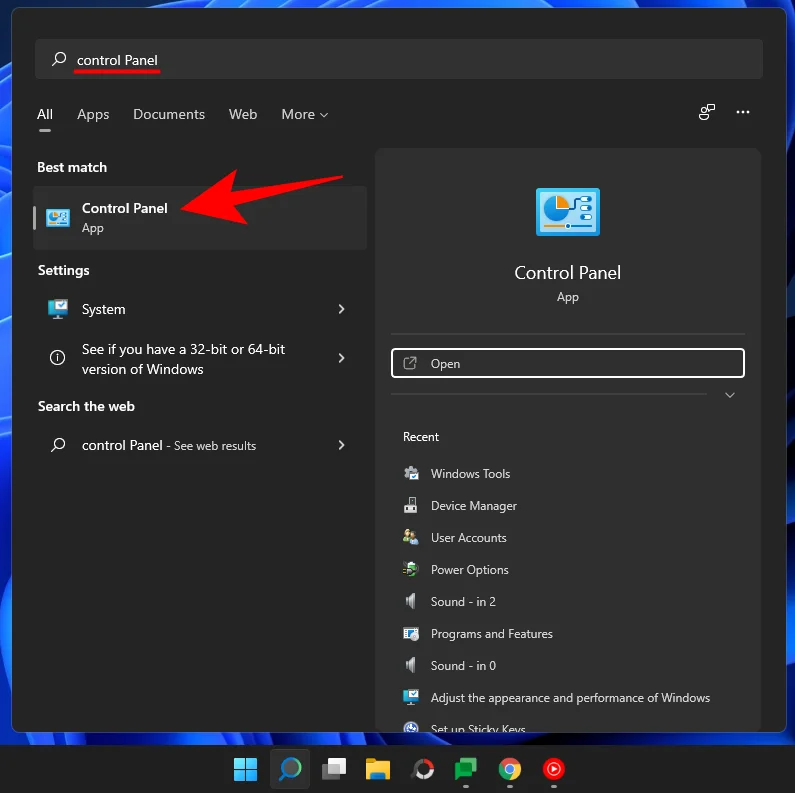795x793 pixels.
Task: Switch to the Apps filter tab
Action: click(93, 114)
